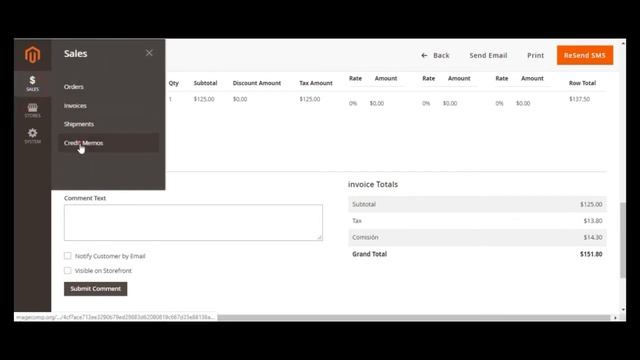Close the Sales flyout menu

149,53
